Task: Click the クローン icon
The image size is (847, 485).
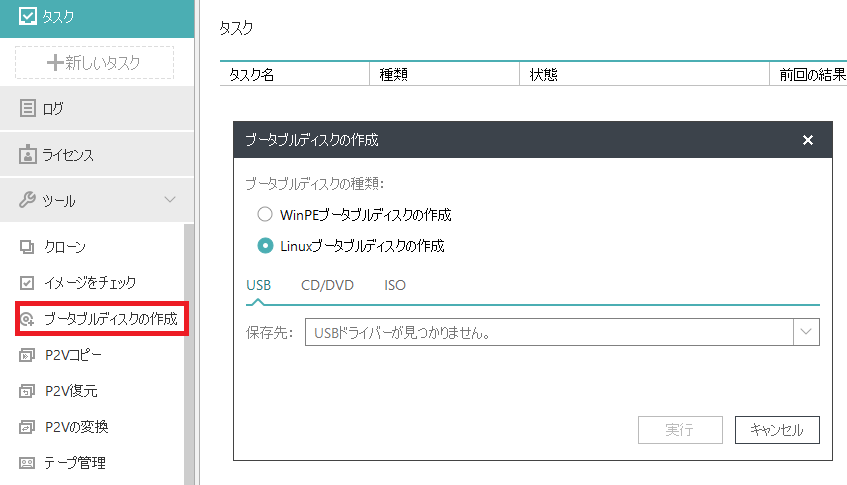Action: point(27,247)
